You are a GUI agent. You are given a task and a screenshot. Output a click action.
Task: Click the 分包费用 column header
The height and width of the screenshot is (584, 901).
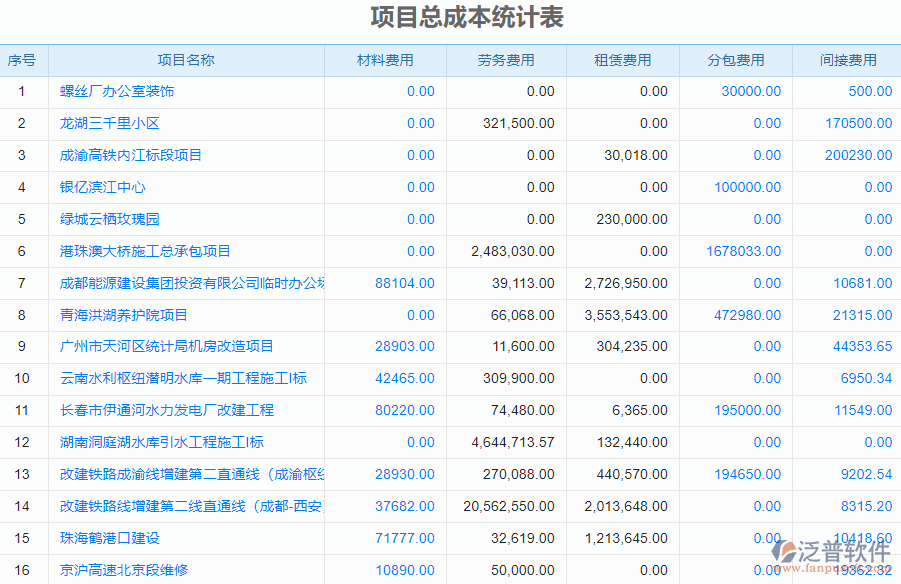(735, 61)
